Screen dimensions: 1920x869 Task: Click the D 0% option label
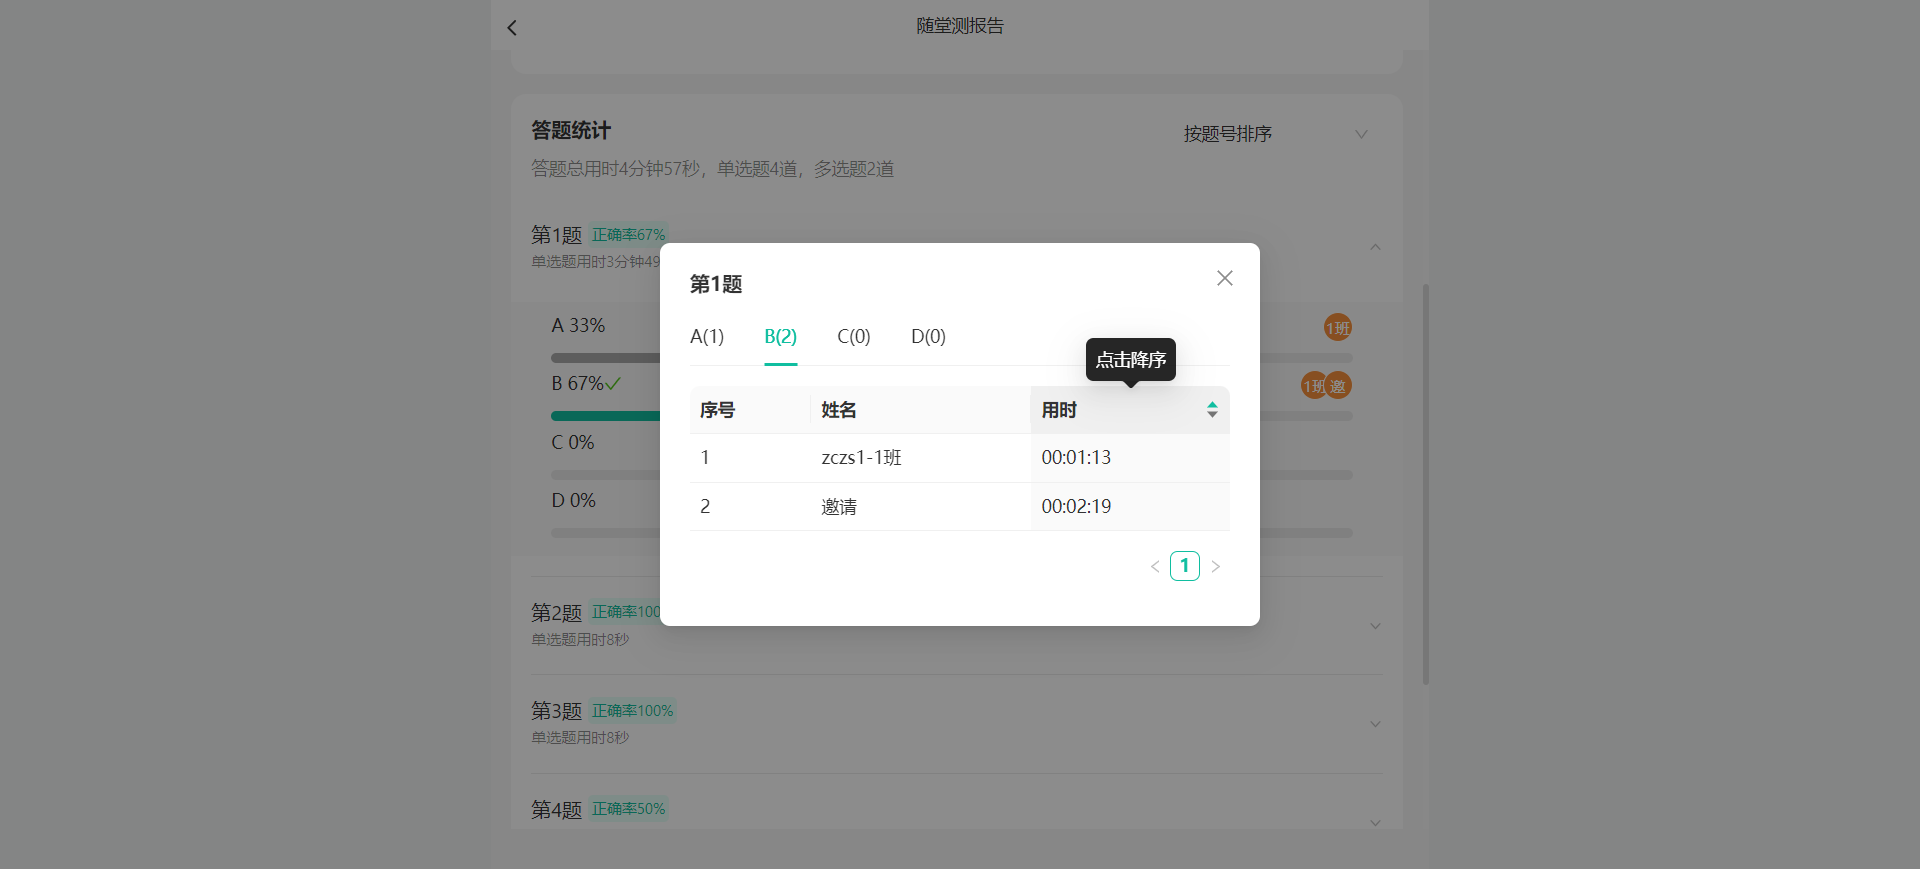[x=574, y=501]
